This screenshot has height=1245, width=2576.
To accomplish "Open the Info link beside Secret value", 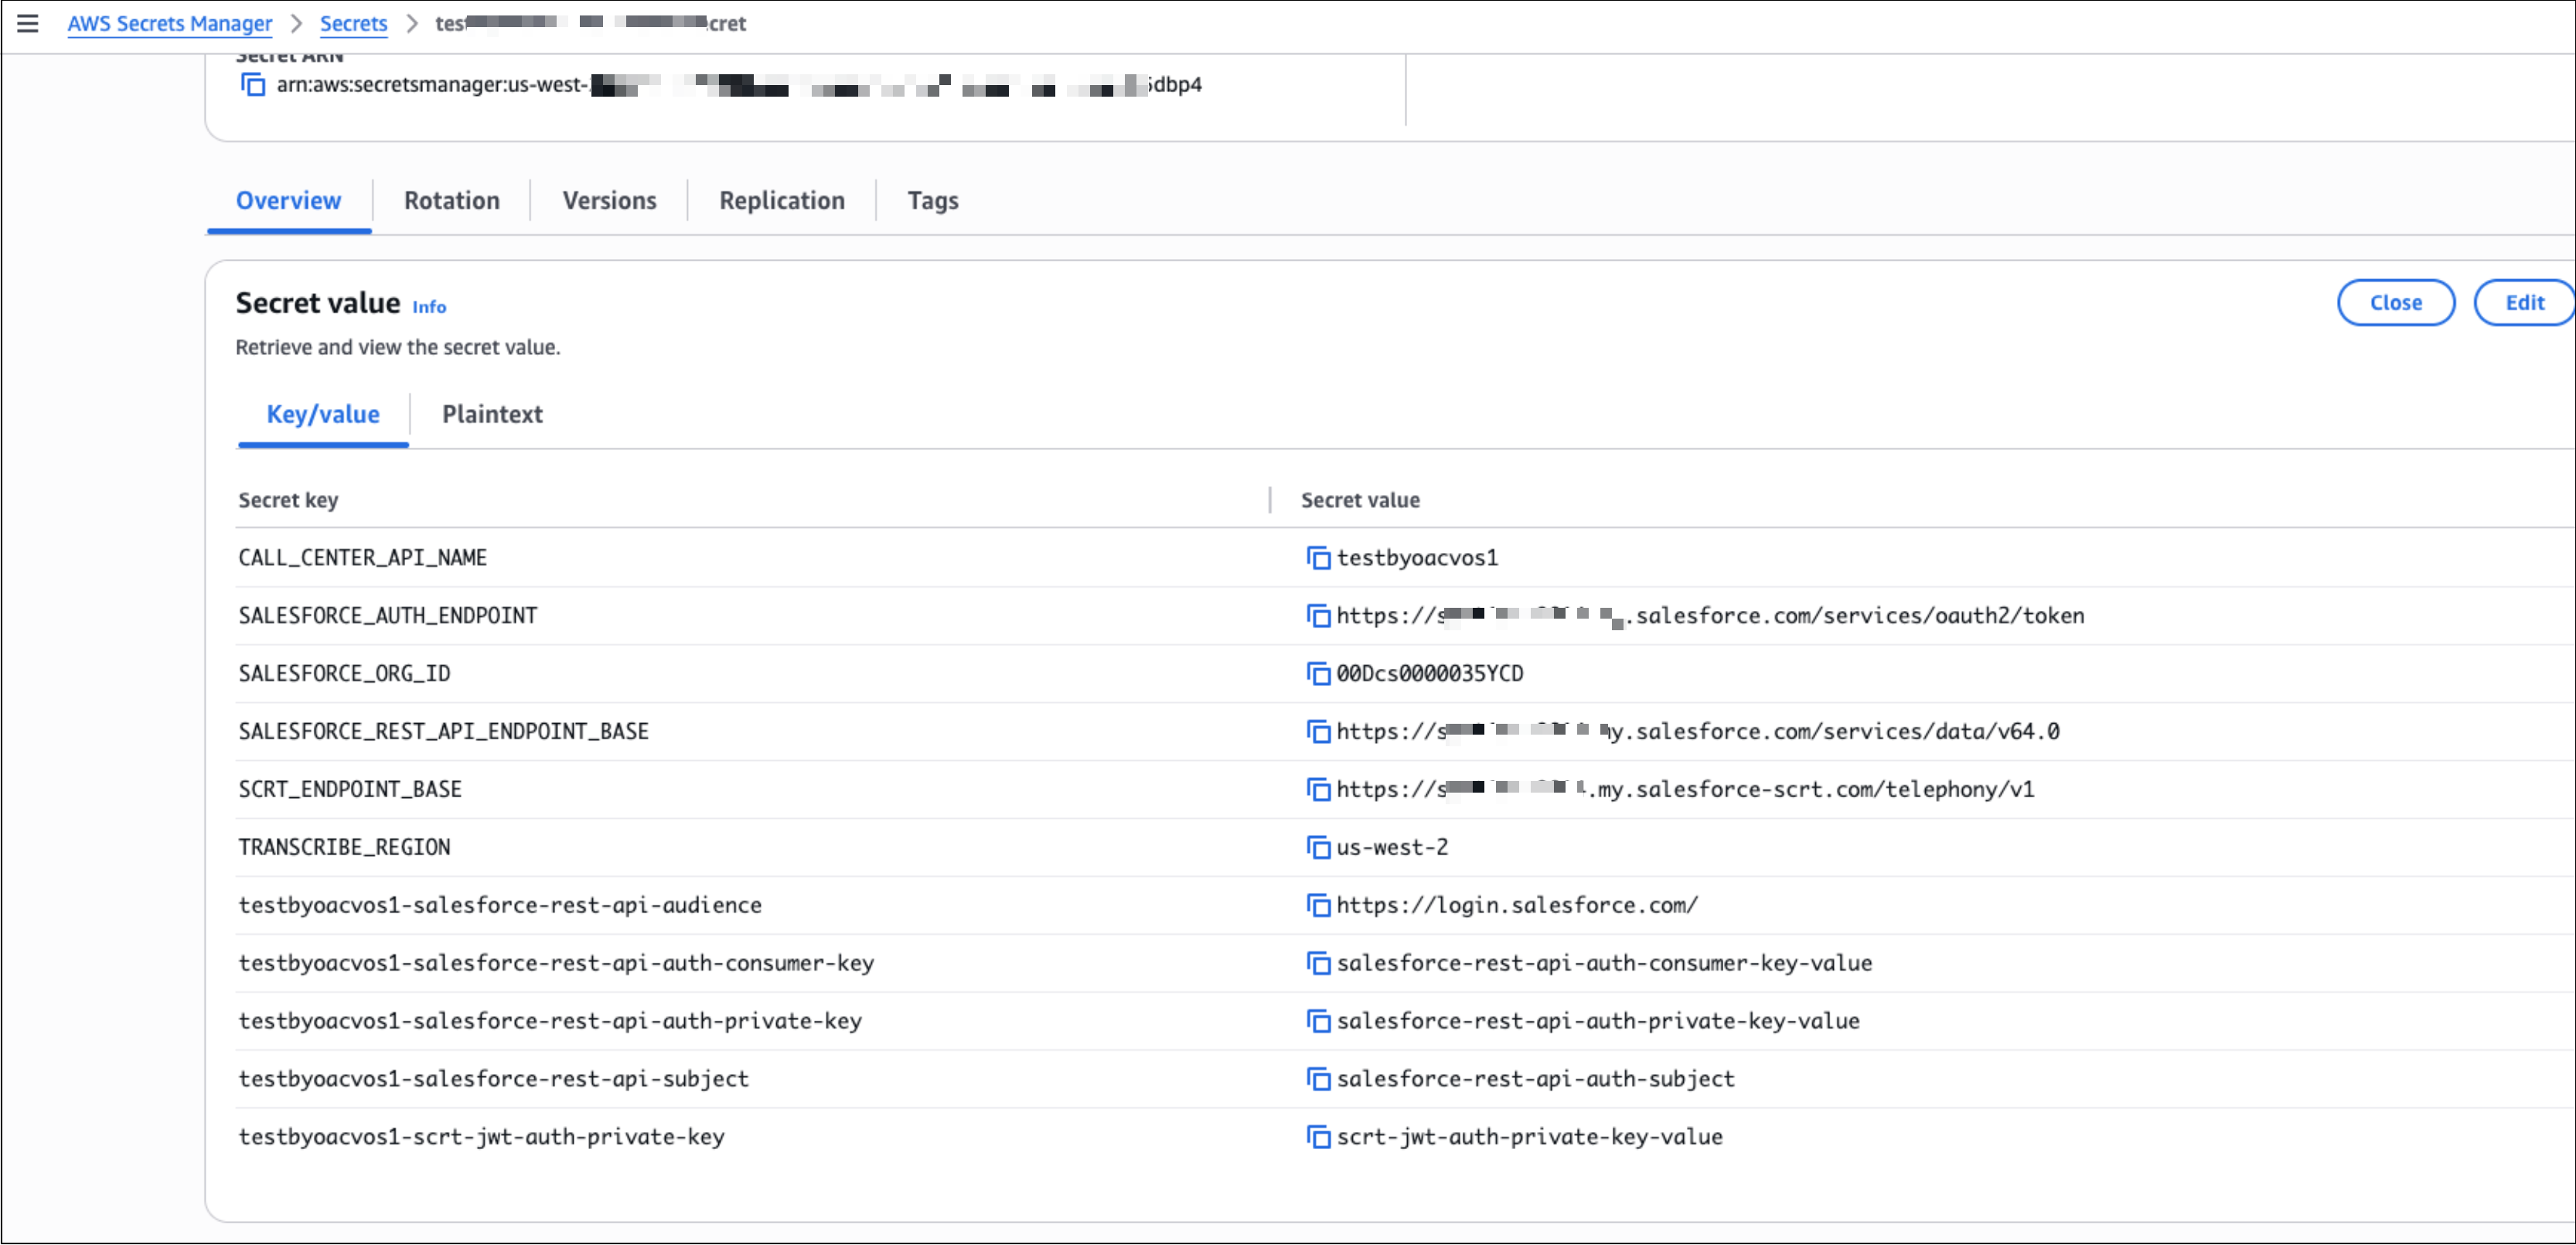I will coord(429,307).
